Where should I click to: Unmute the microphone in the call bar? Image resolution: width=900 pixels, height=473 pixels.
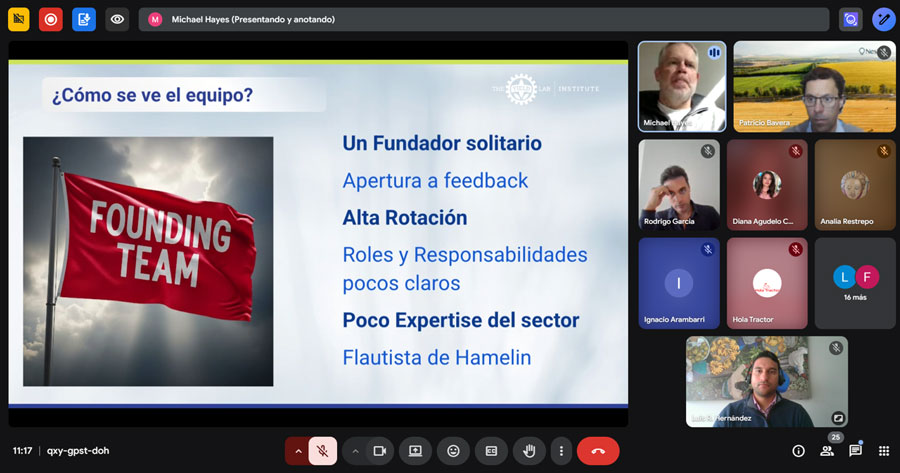(x=322, y=451)
